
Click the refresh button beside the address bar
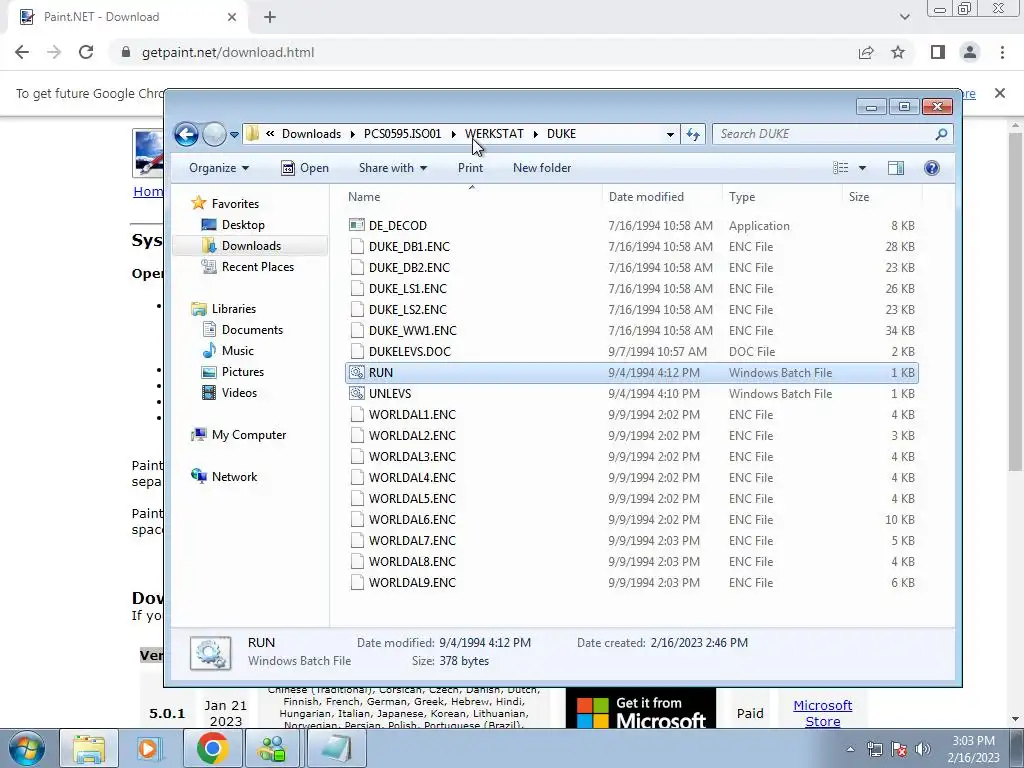693,135
